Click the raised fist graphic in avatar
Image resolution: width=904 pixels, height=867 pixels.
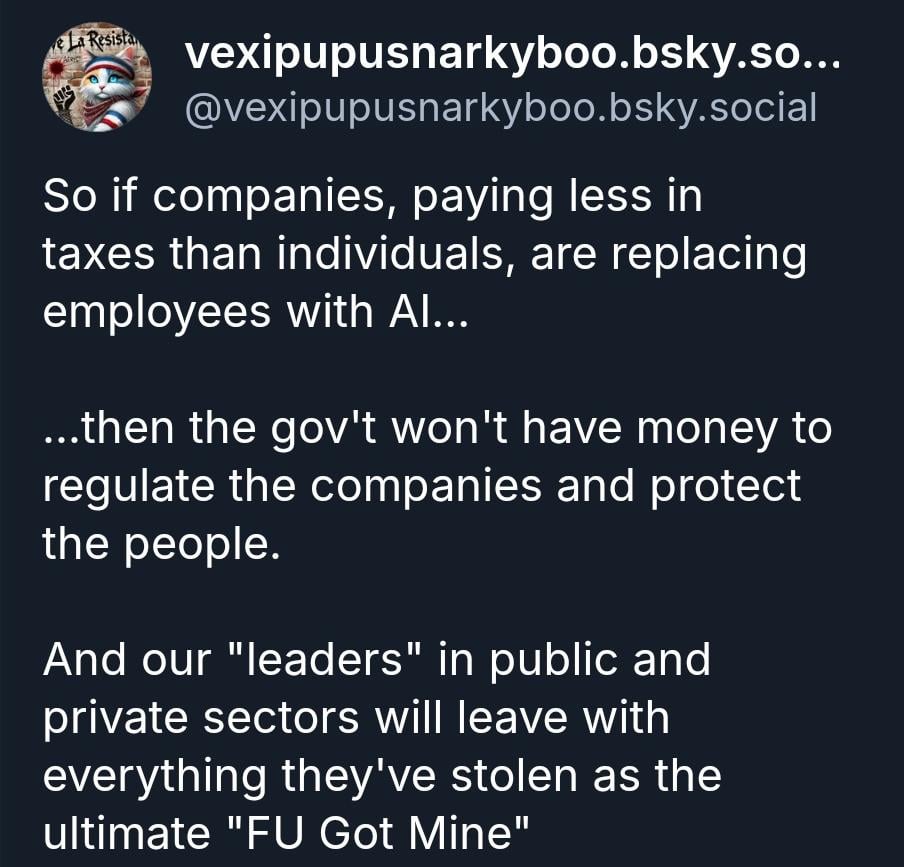point(66,101)
